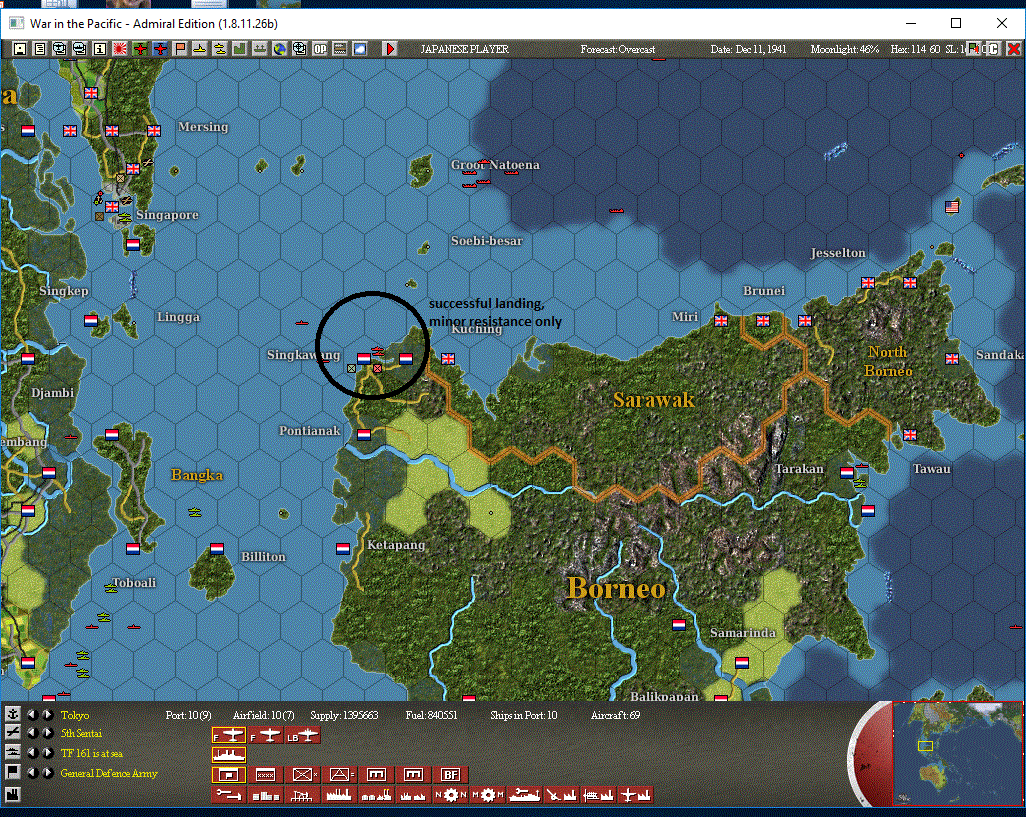Click the cloud weather toolbar icon
1026x817 pixels.
click(x=360, y=48)
